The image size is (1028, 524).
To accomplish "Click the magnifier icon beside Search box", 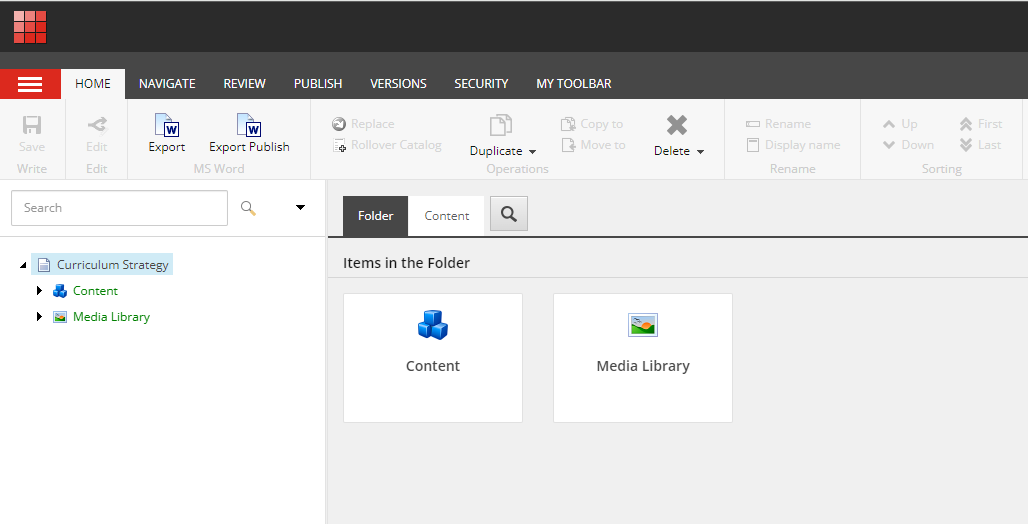I will tap(248, 208).
